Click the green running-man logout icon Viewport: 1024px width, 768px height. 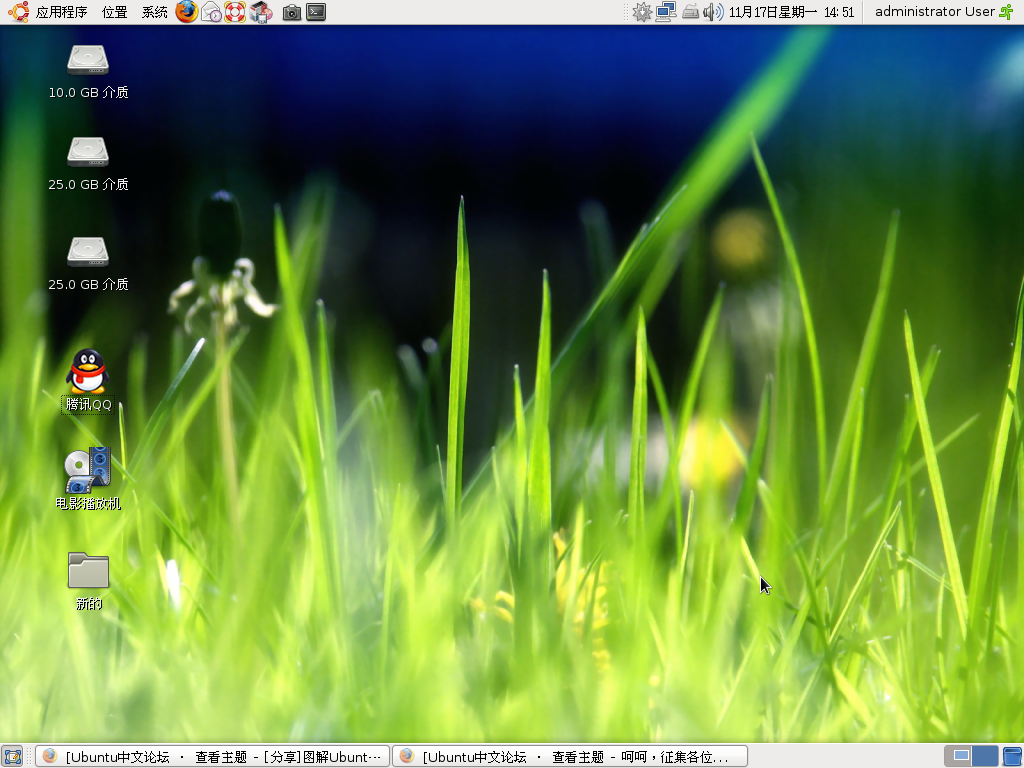point(1008,12)
